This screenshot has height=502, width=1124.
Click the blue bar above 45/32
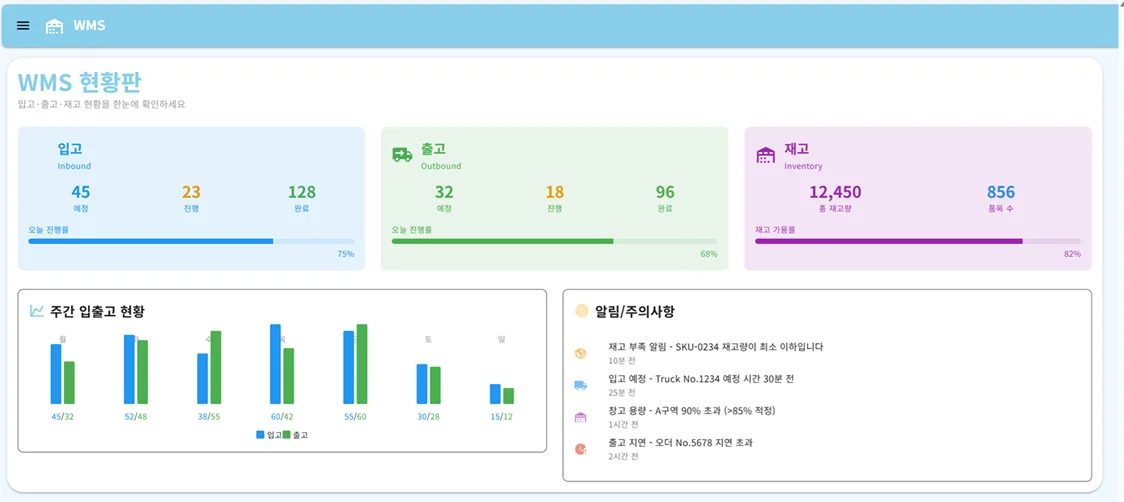[56, 374]
